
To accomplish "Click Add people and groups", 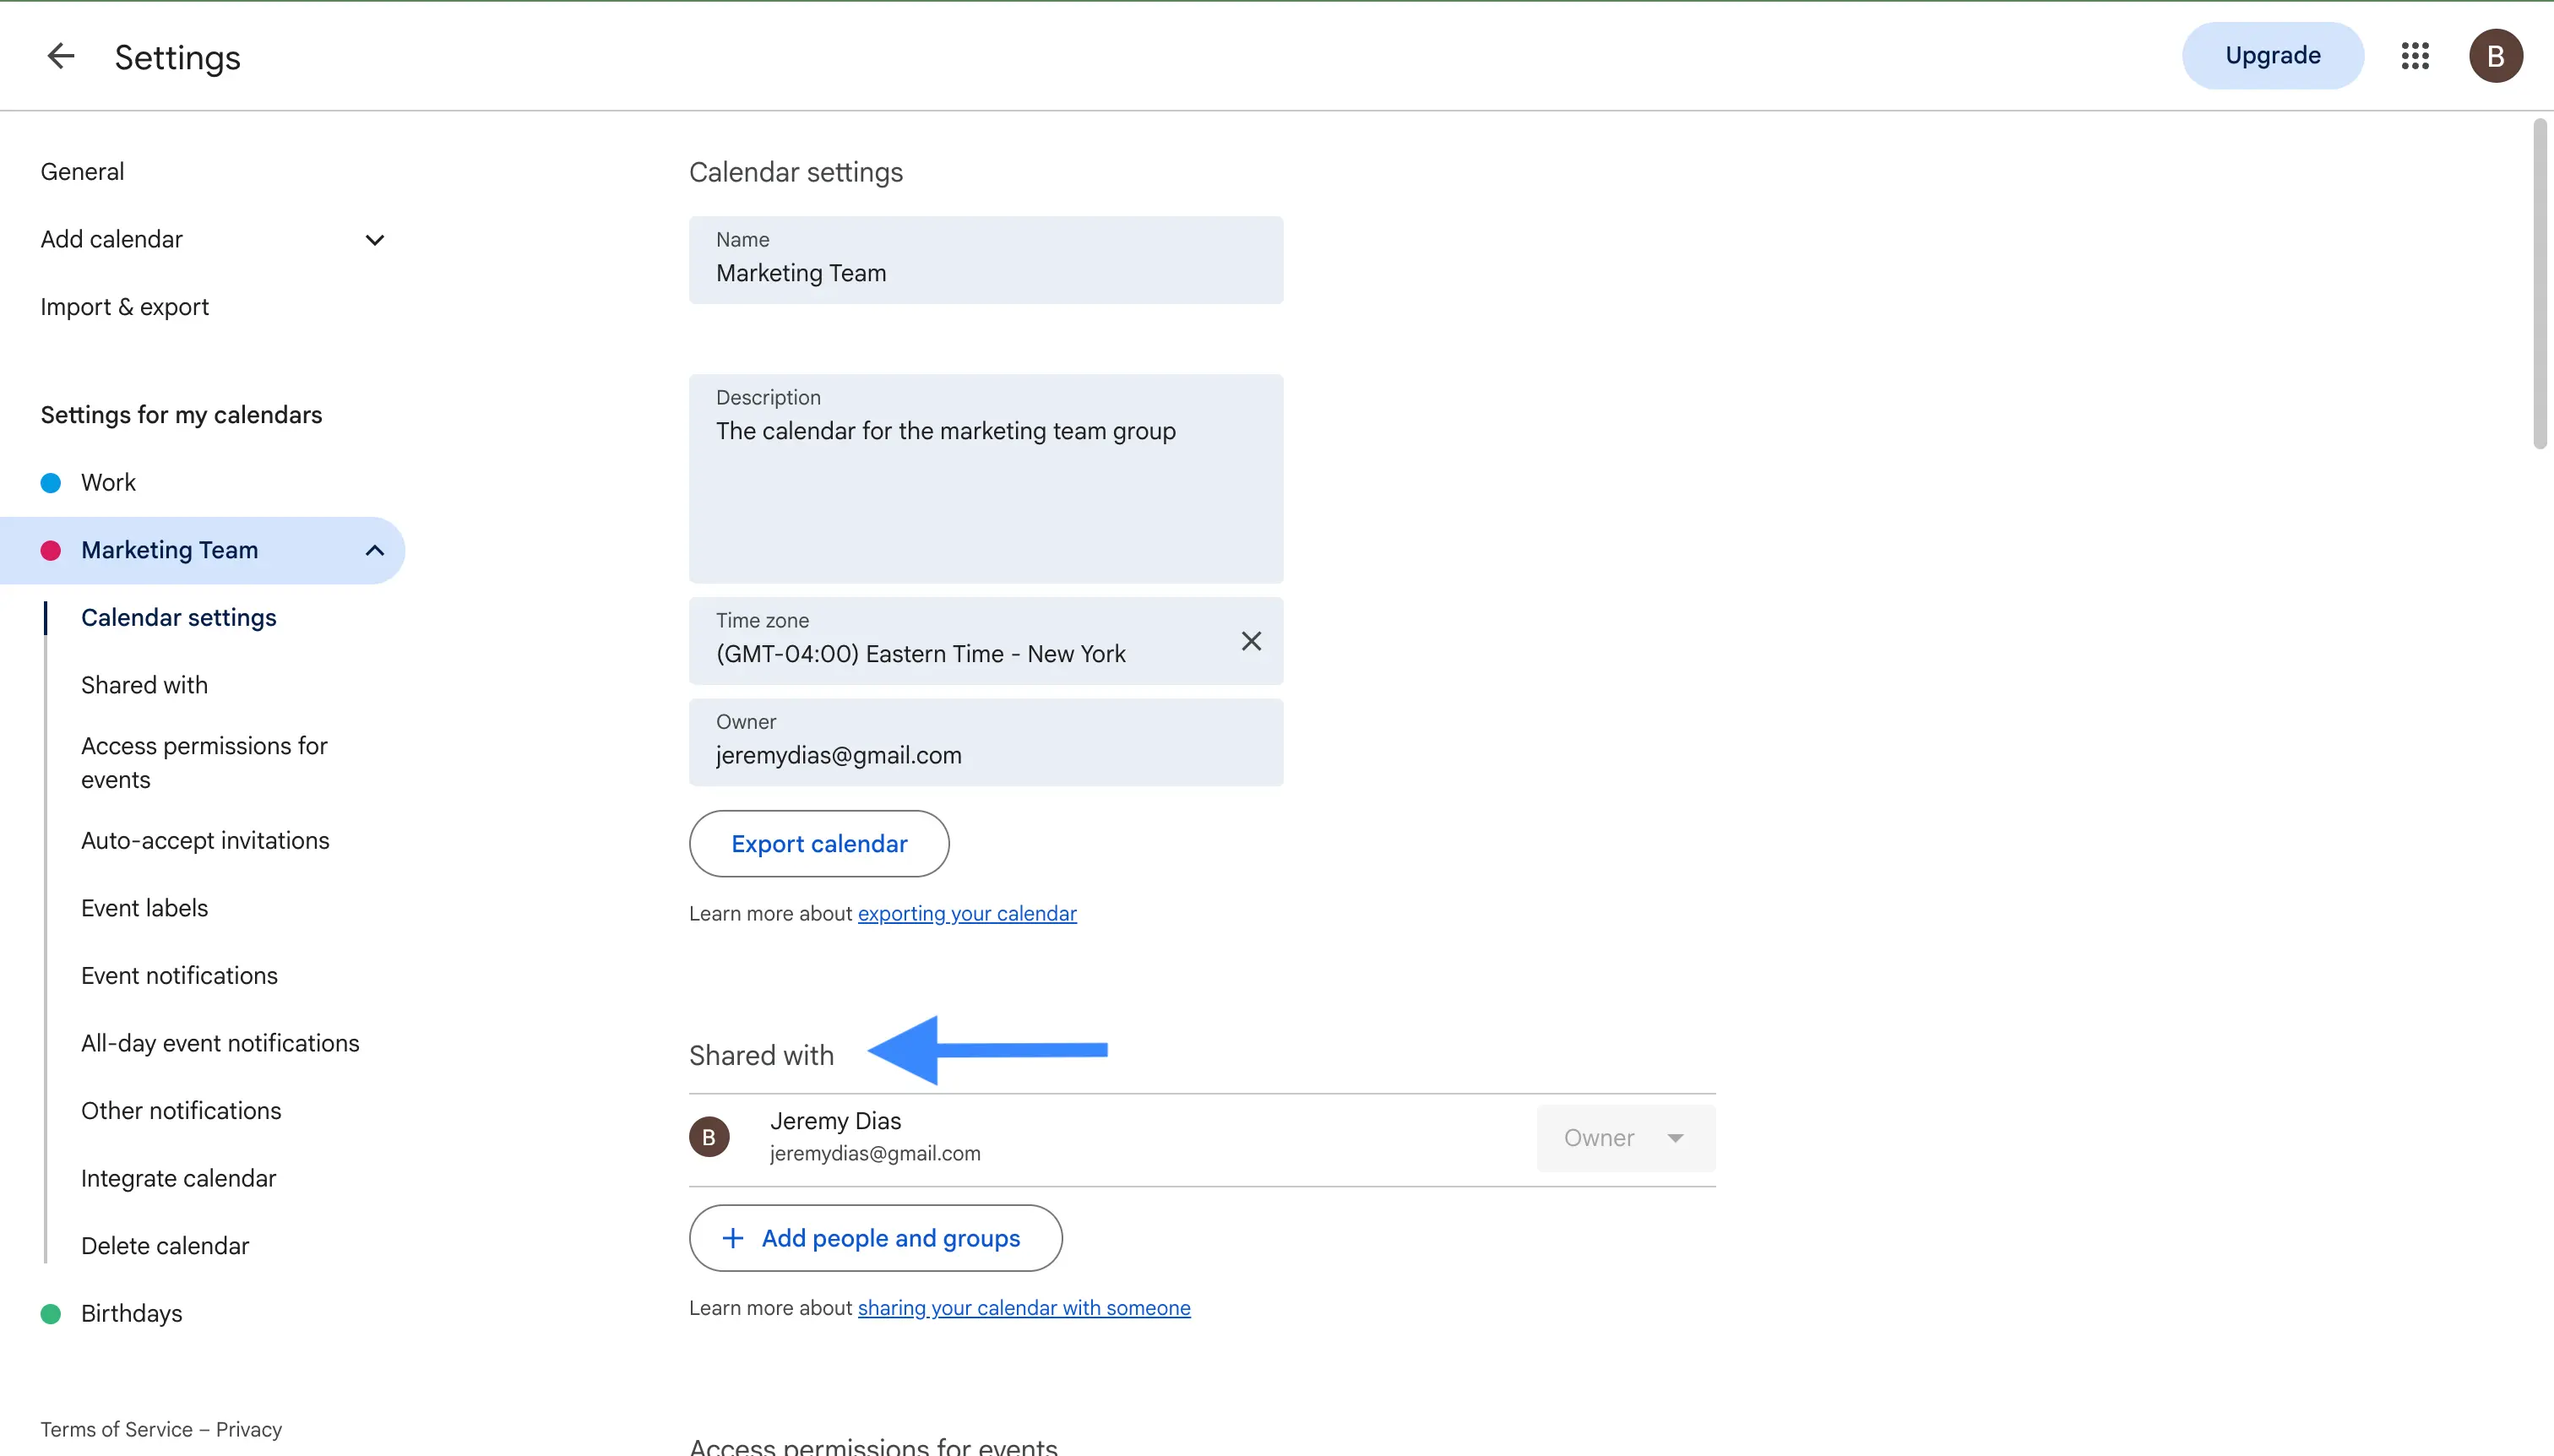I will (875, 1238).
